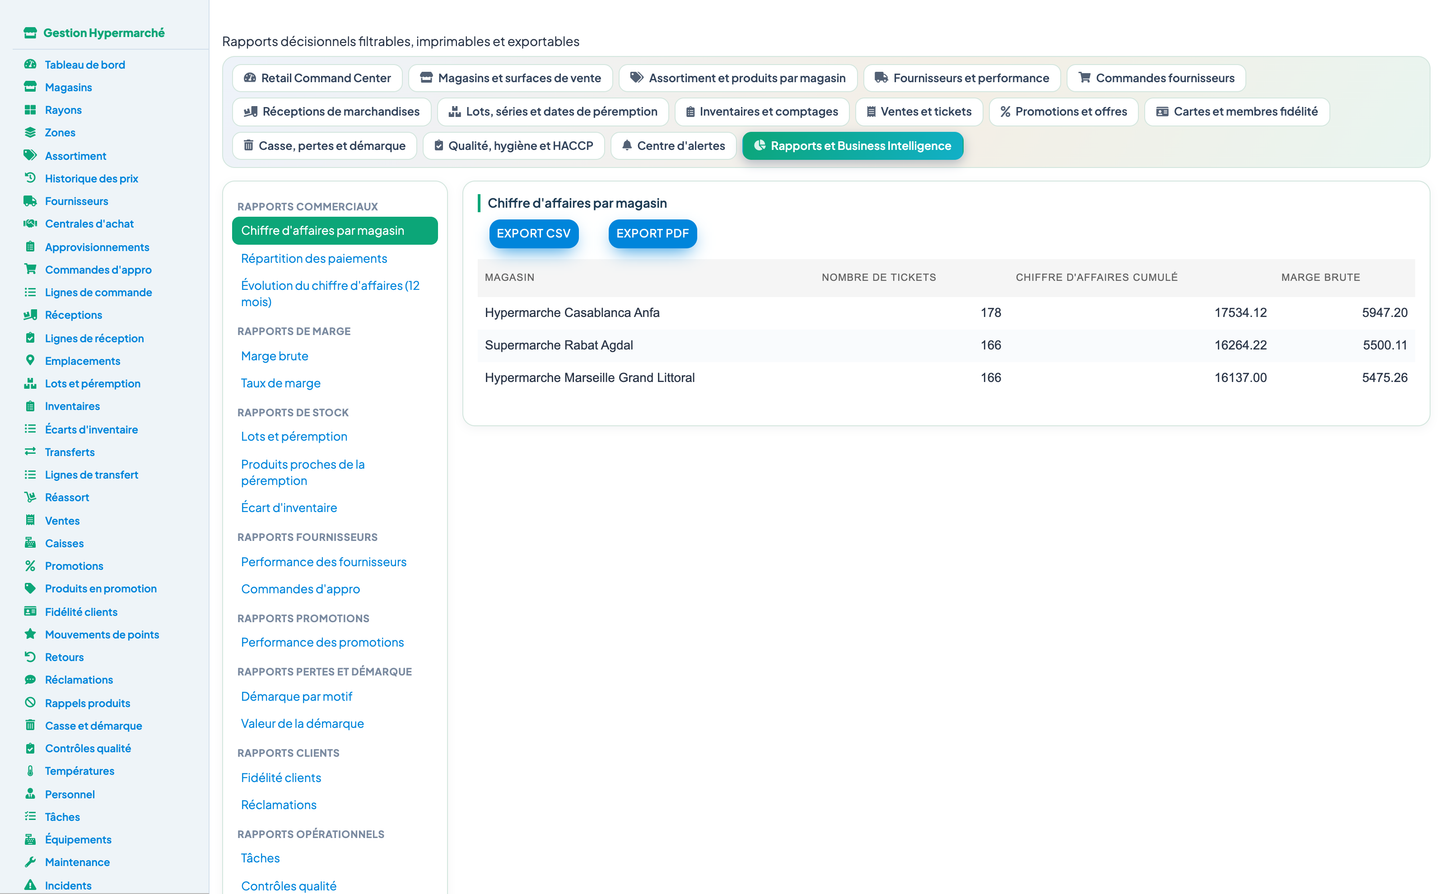Switch to Assortiment et produits par magasin tab
Image resolution: width=1445 pixels, height=894 pixels.
pos(738,78)
